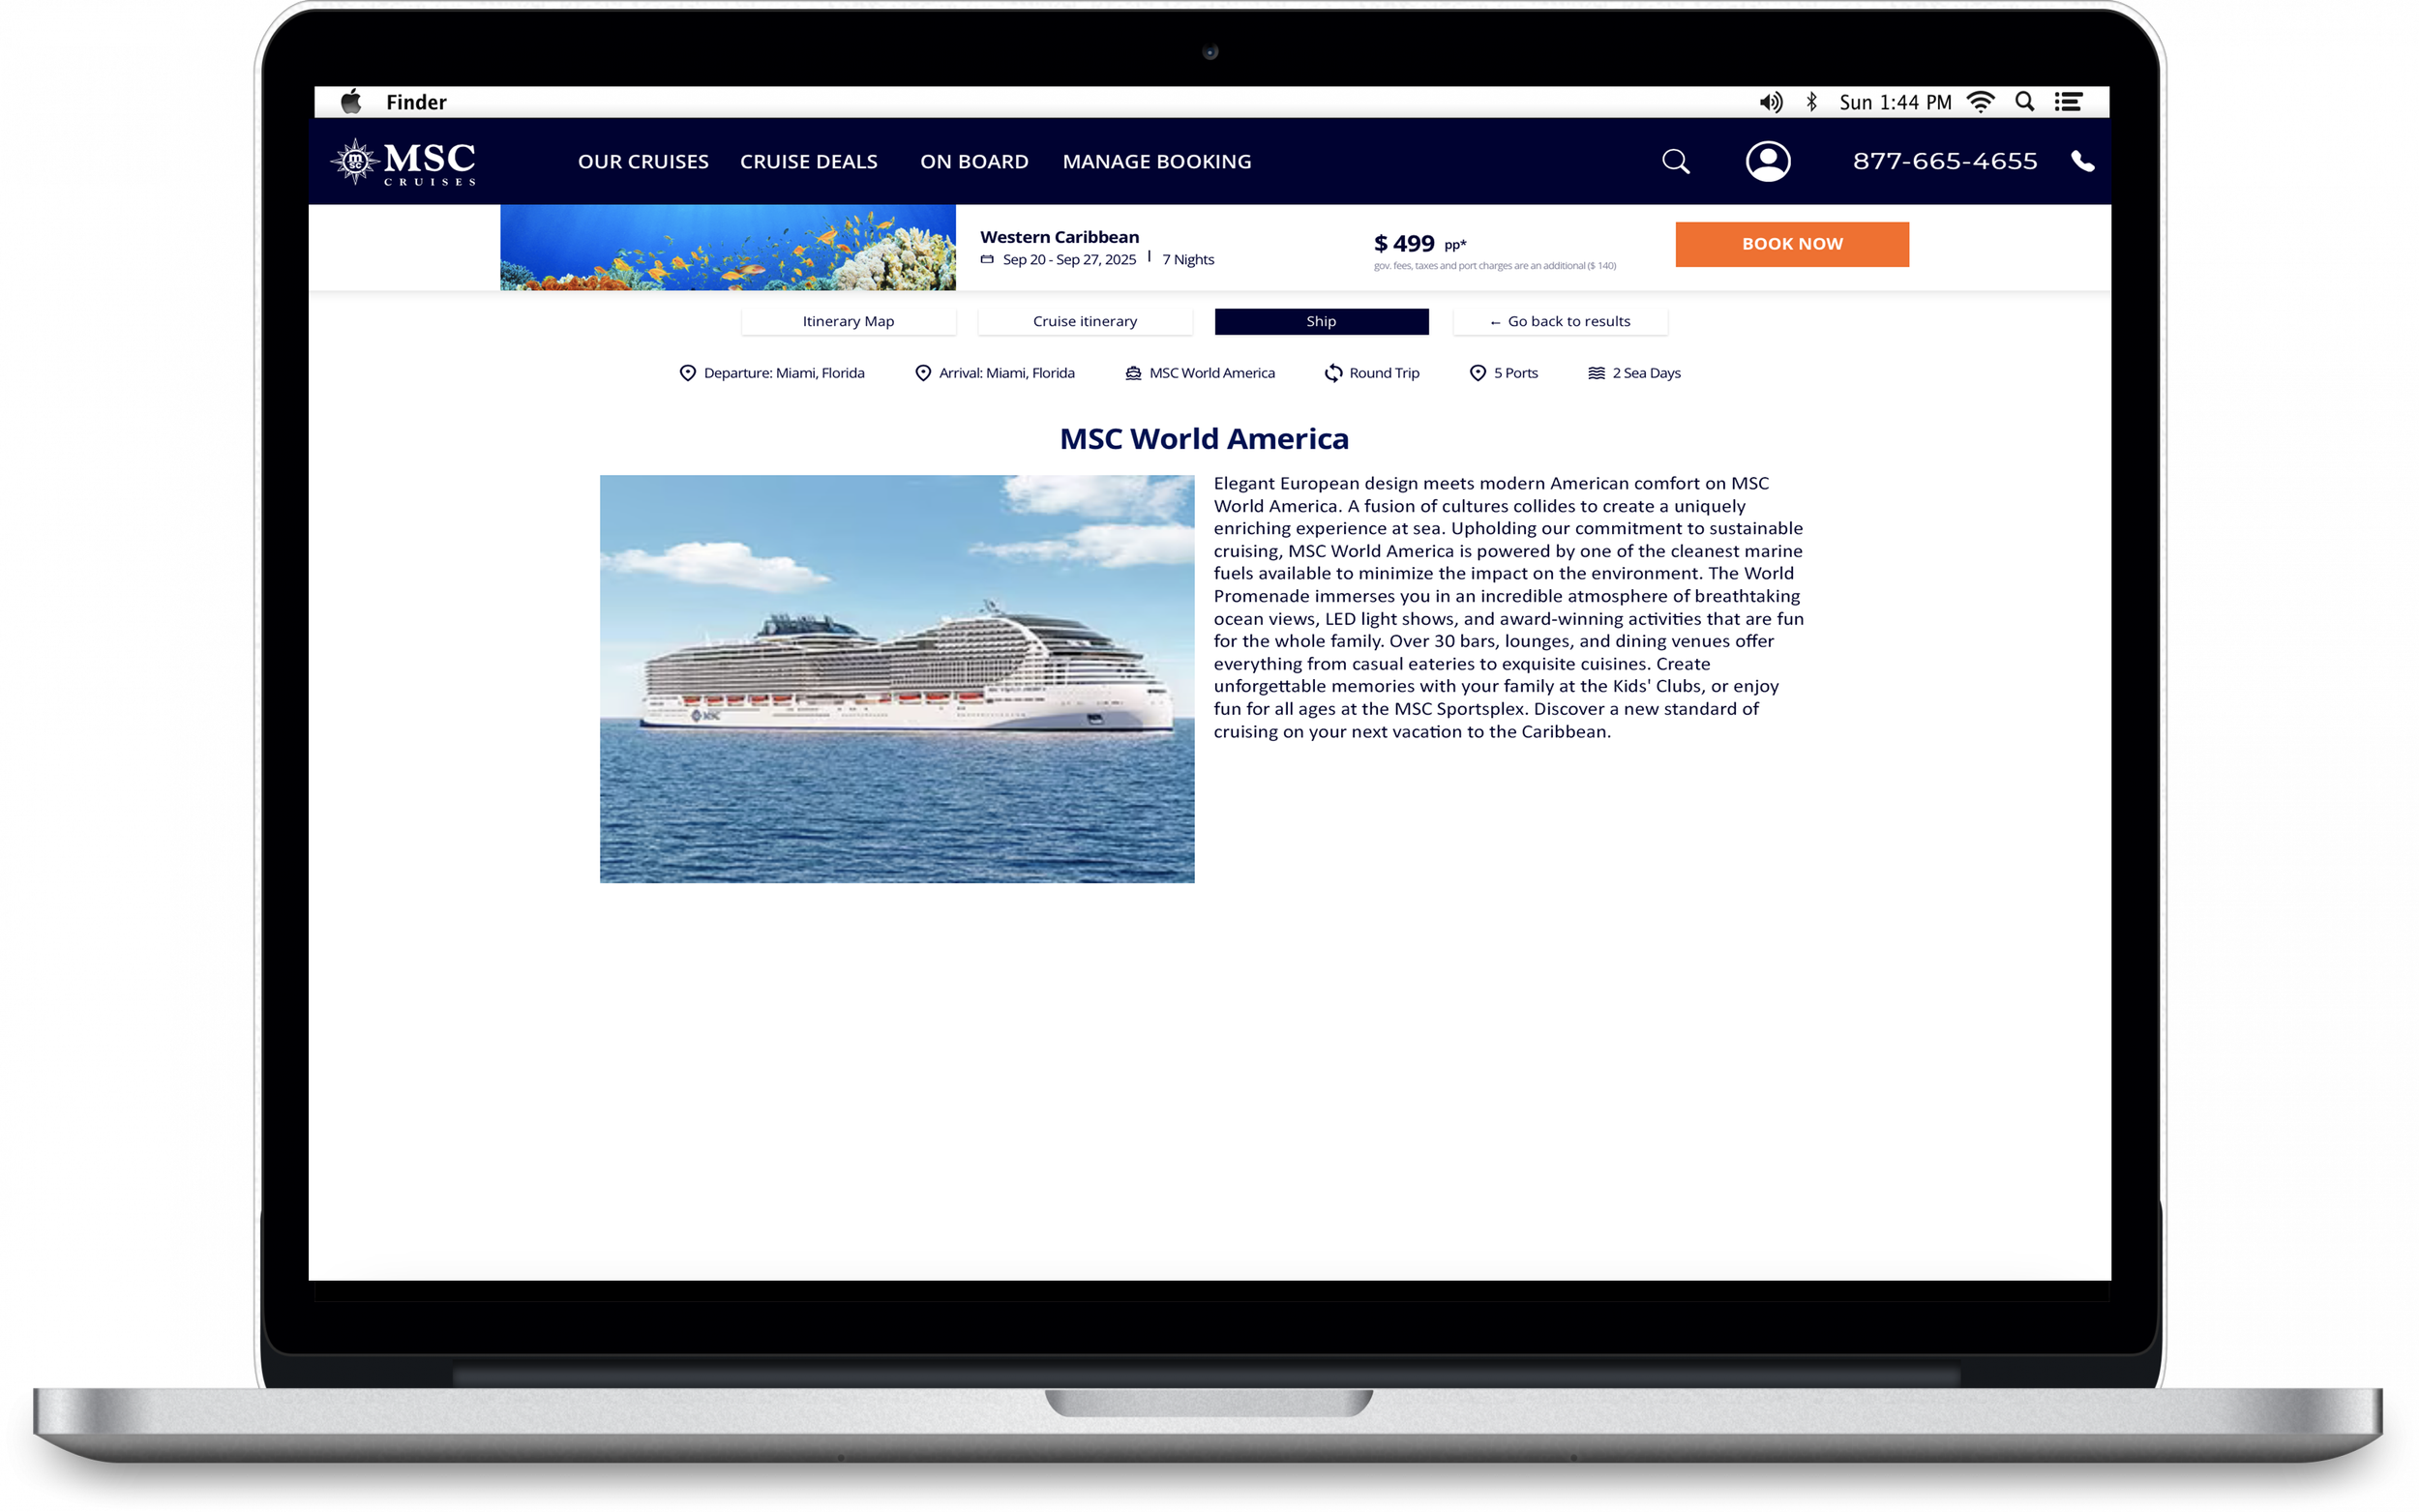Switch to the Cruise itinerary tab
This screenshot has height=1512, width=2419.
coord(1084,321)
